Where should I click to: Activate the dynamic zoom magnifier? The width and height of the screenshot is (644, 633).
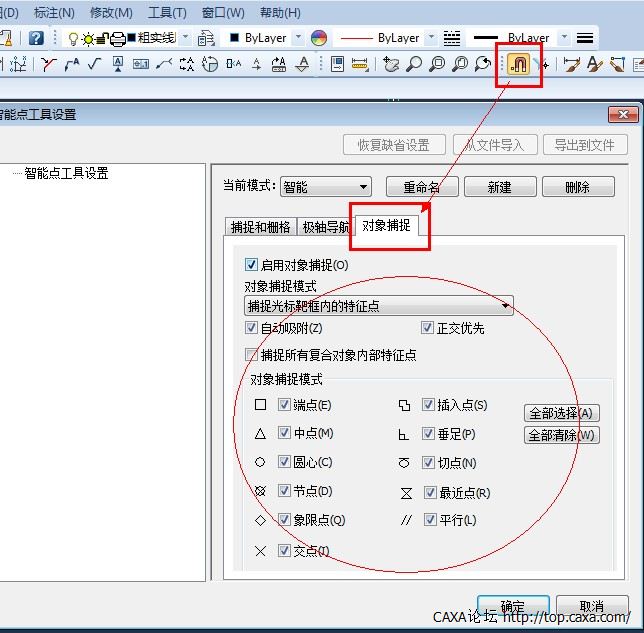414,64
